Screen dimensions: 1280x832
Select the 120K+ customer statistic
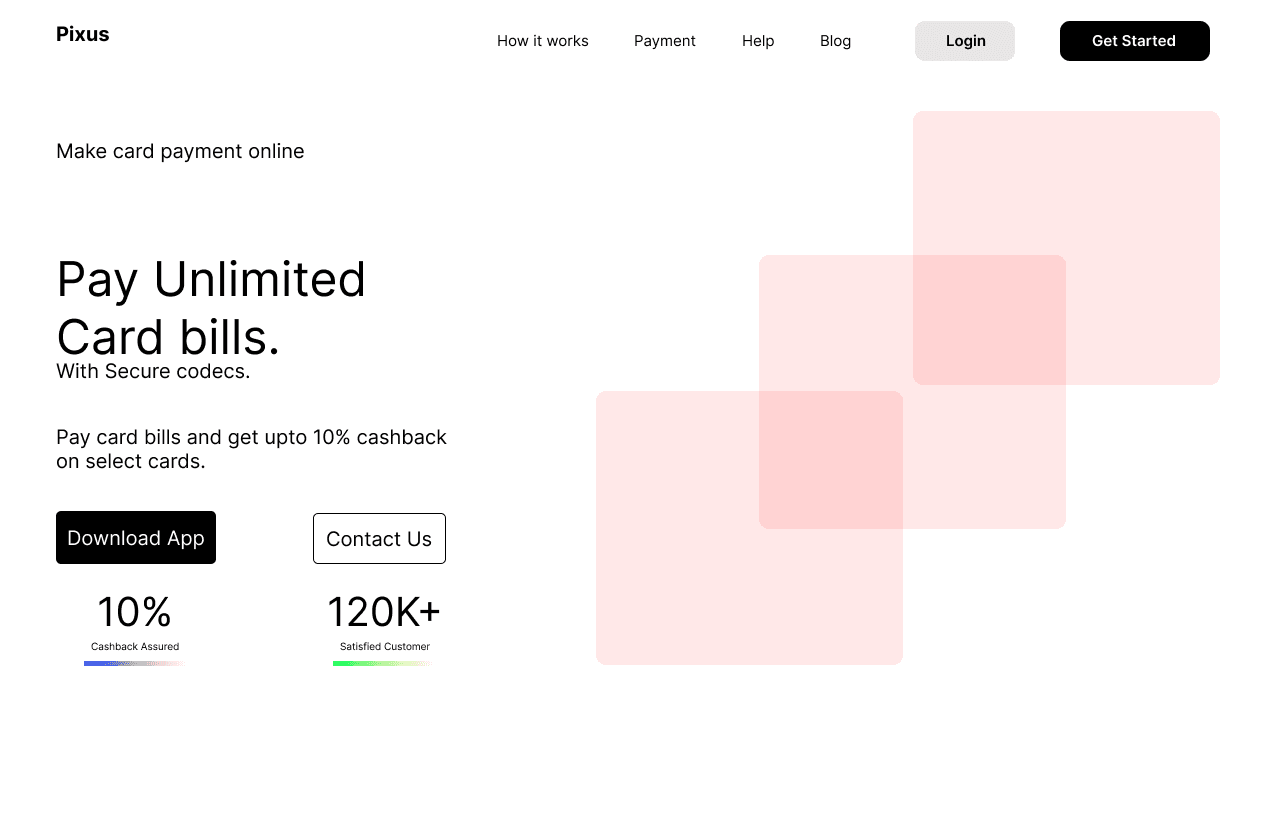pos(384,612)
